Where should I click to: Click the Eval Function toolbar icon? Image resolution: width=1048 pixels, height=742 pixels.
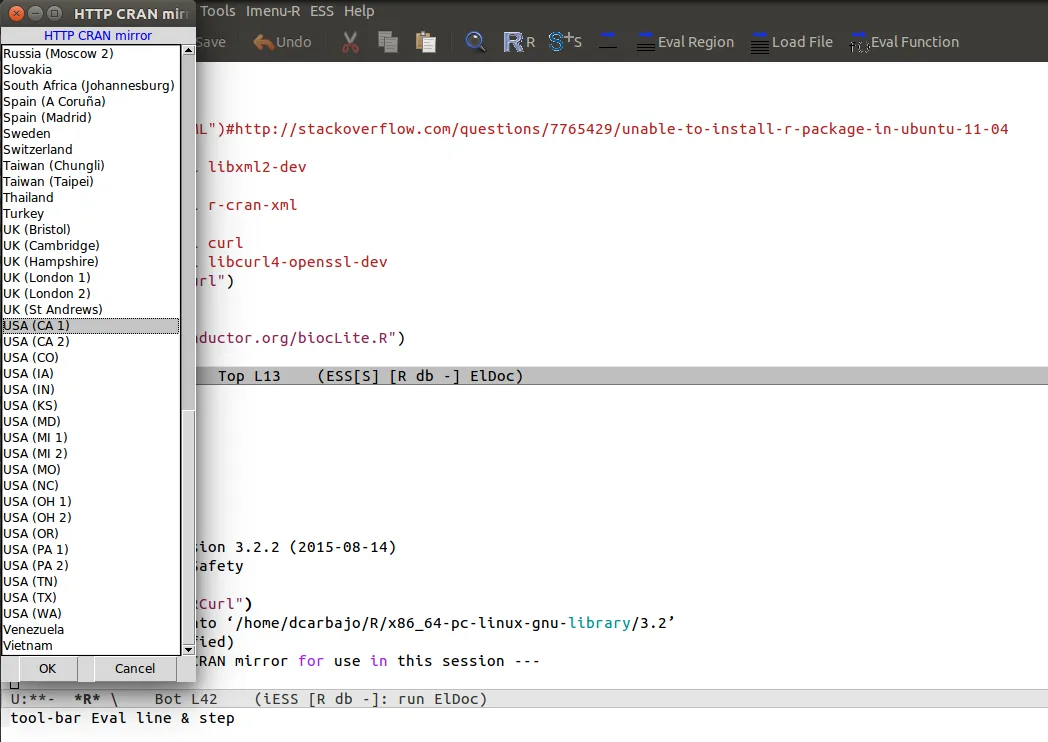tap(904, 42)
